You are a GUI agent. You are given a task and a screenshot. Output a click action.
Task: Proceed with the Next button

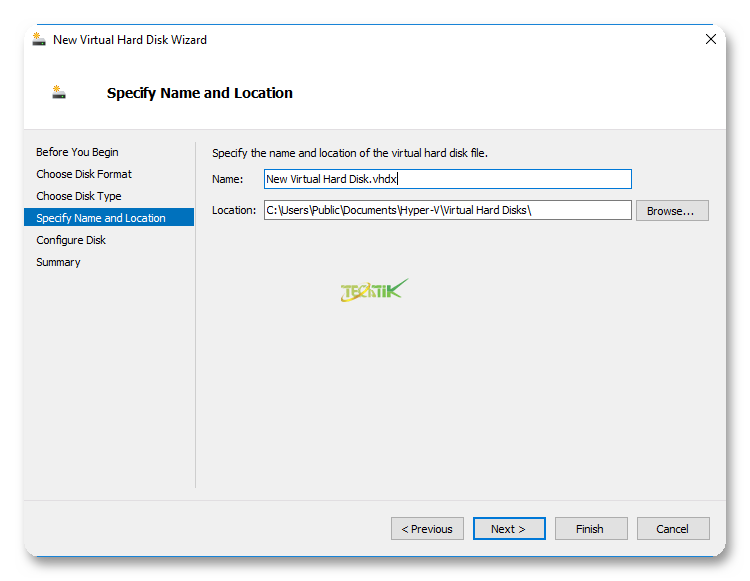[508, 529]
